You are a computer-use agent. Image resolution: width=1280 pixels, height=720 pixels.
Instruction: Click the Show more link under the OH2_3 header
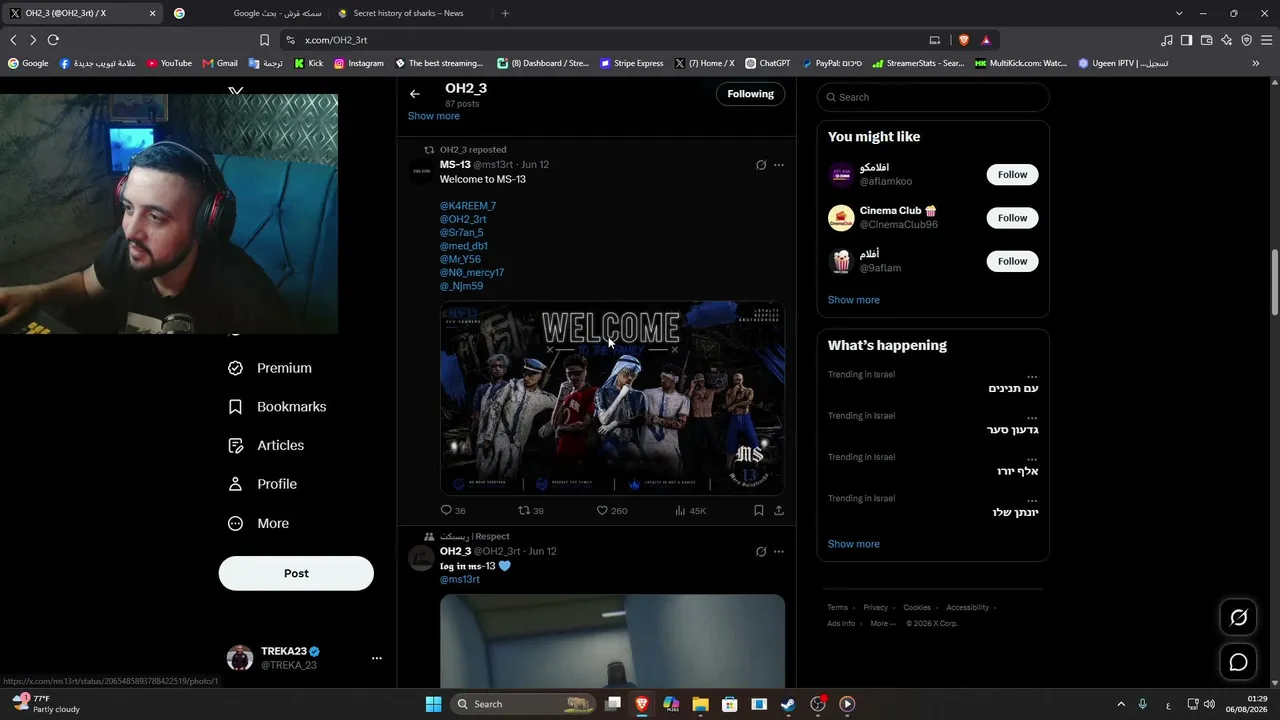click(x=434, y=116)
